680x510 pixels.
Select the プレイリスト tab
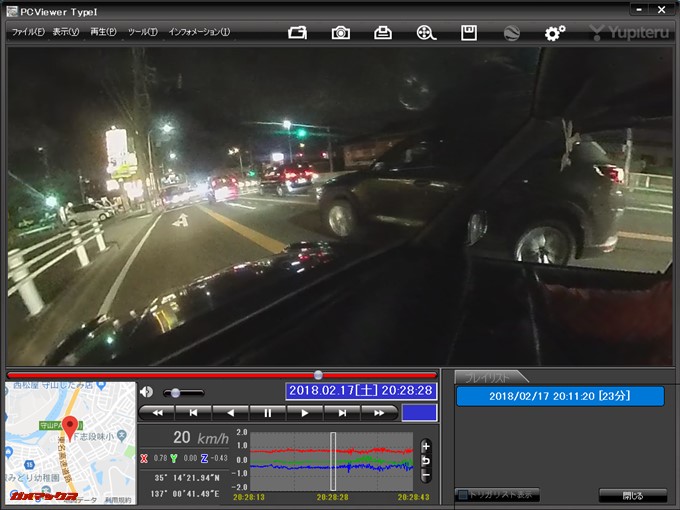(x=487, y=377)
